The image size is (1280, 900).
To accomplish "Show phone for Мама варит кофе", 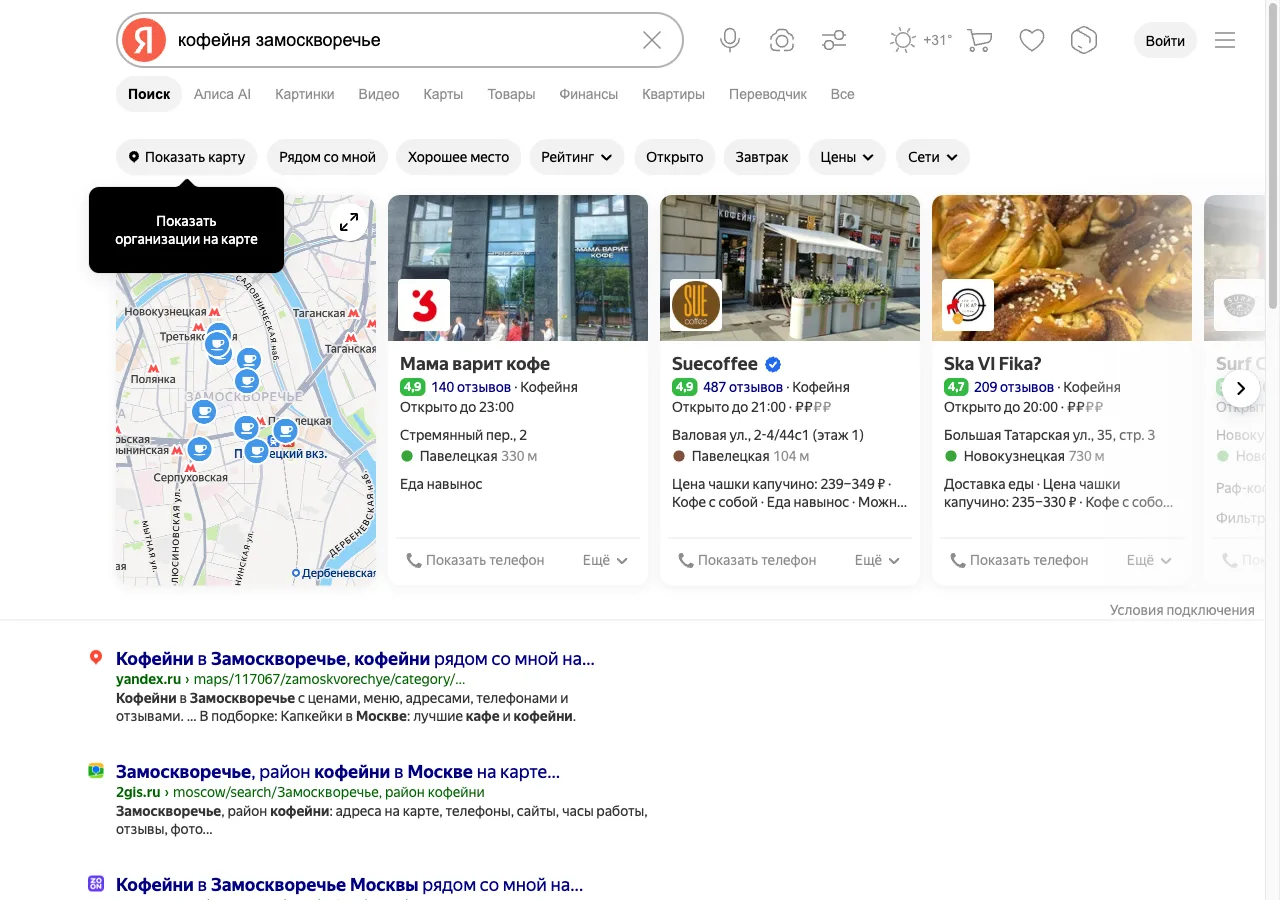I will [x=475, y=560].
